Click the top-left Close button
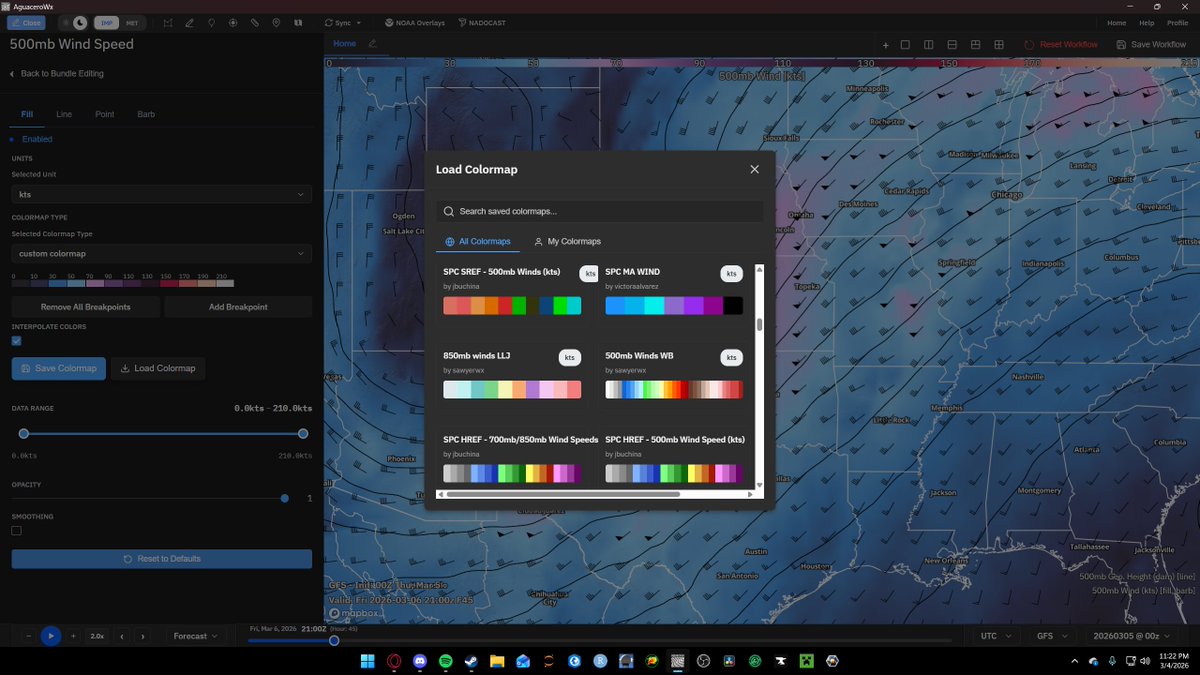Screen dimensions: 1200x675 click(26, 22)
